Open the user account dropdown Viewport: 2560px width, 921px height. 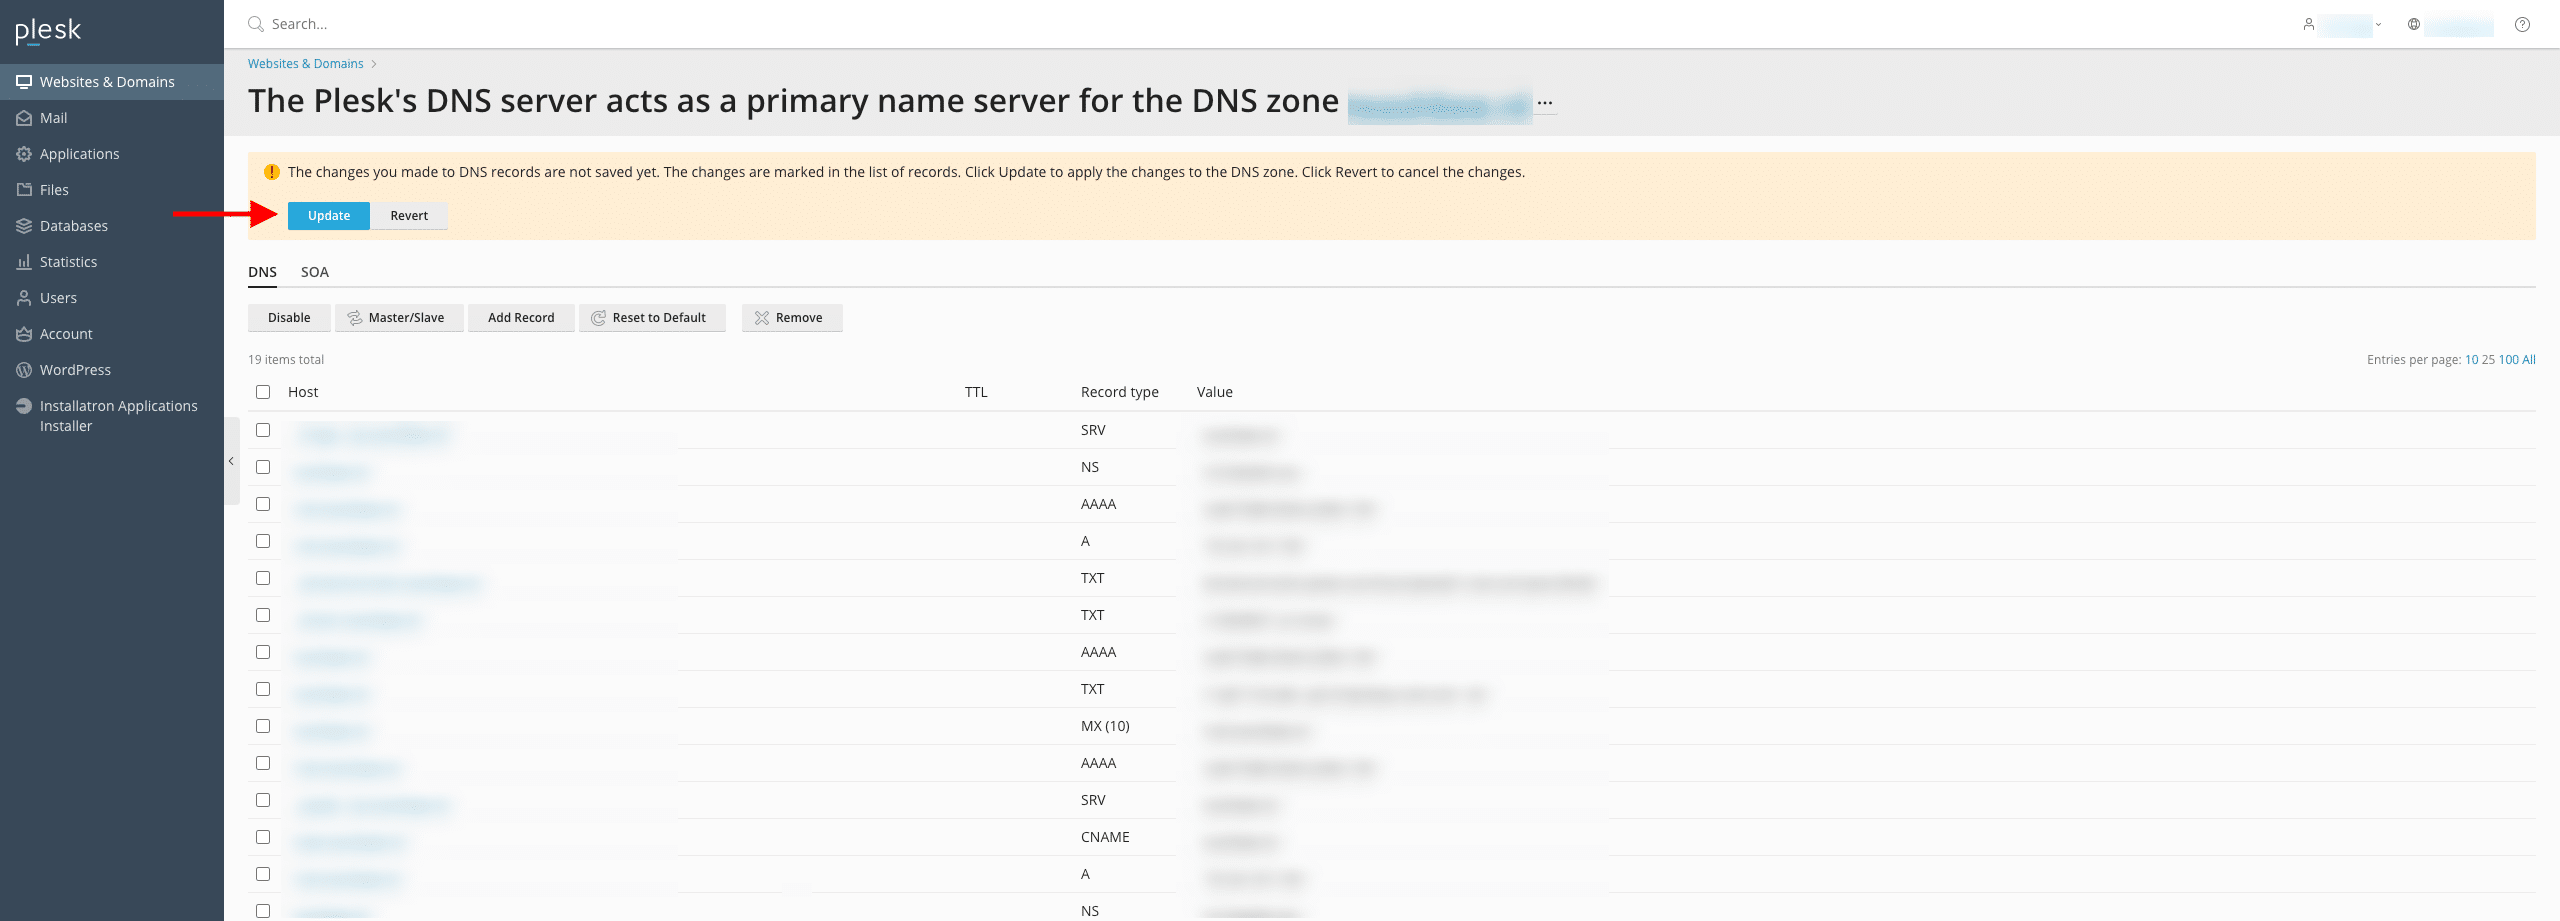click(2345, 24)
